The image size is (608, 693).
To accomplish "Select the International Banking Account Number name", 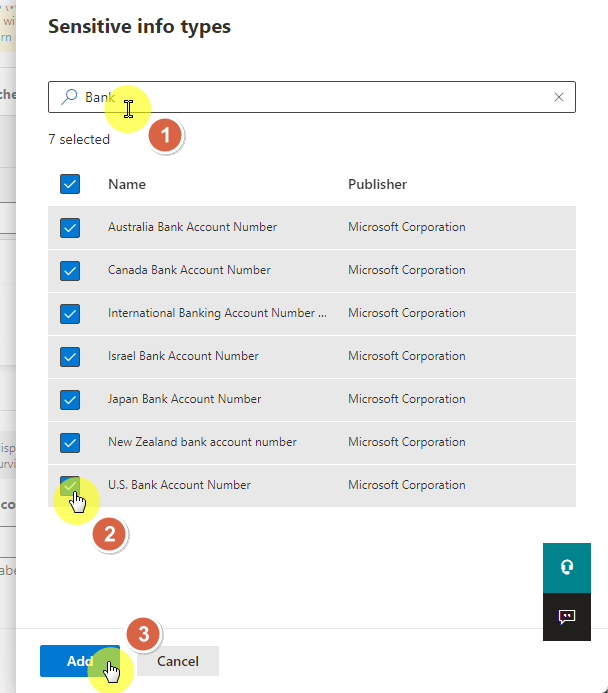I will [217, 312].
